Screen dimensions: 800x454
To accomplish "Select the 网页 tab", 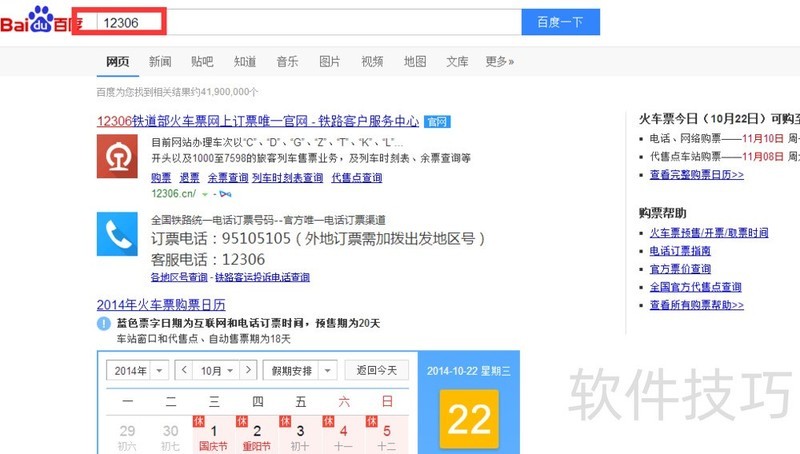I will 117,62.
